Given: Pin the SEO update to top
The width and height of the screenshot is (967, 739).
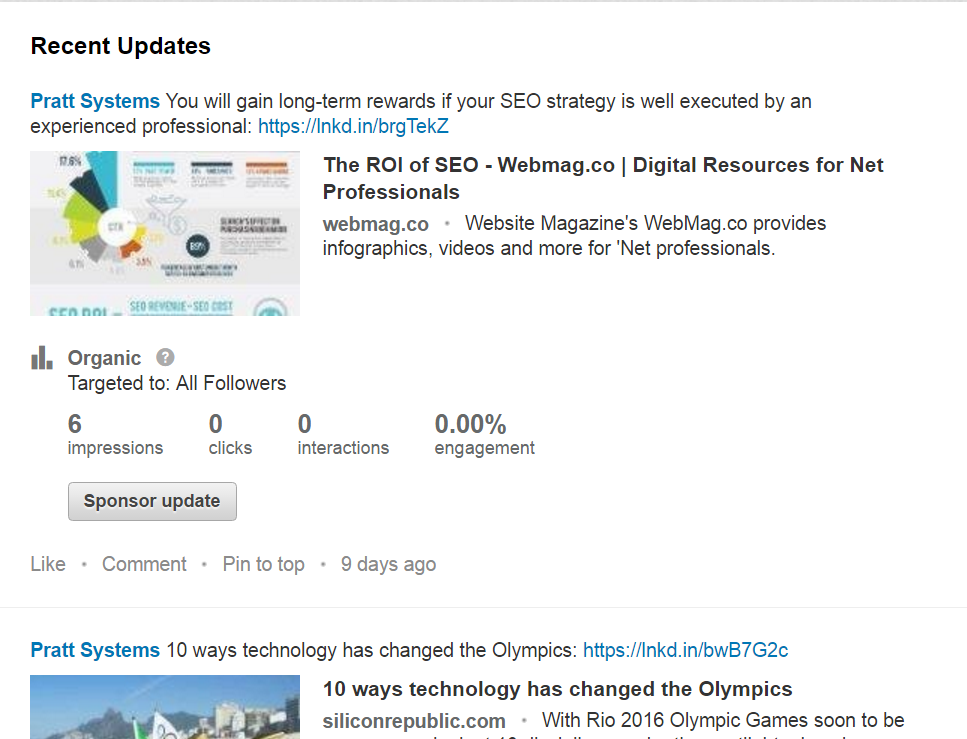Looking at the screenshot, I should pyautogui.click(x=263, y=564).
